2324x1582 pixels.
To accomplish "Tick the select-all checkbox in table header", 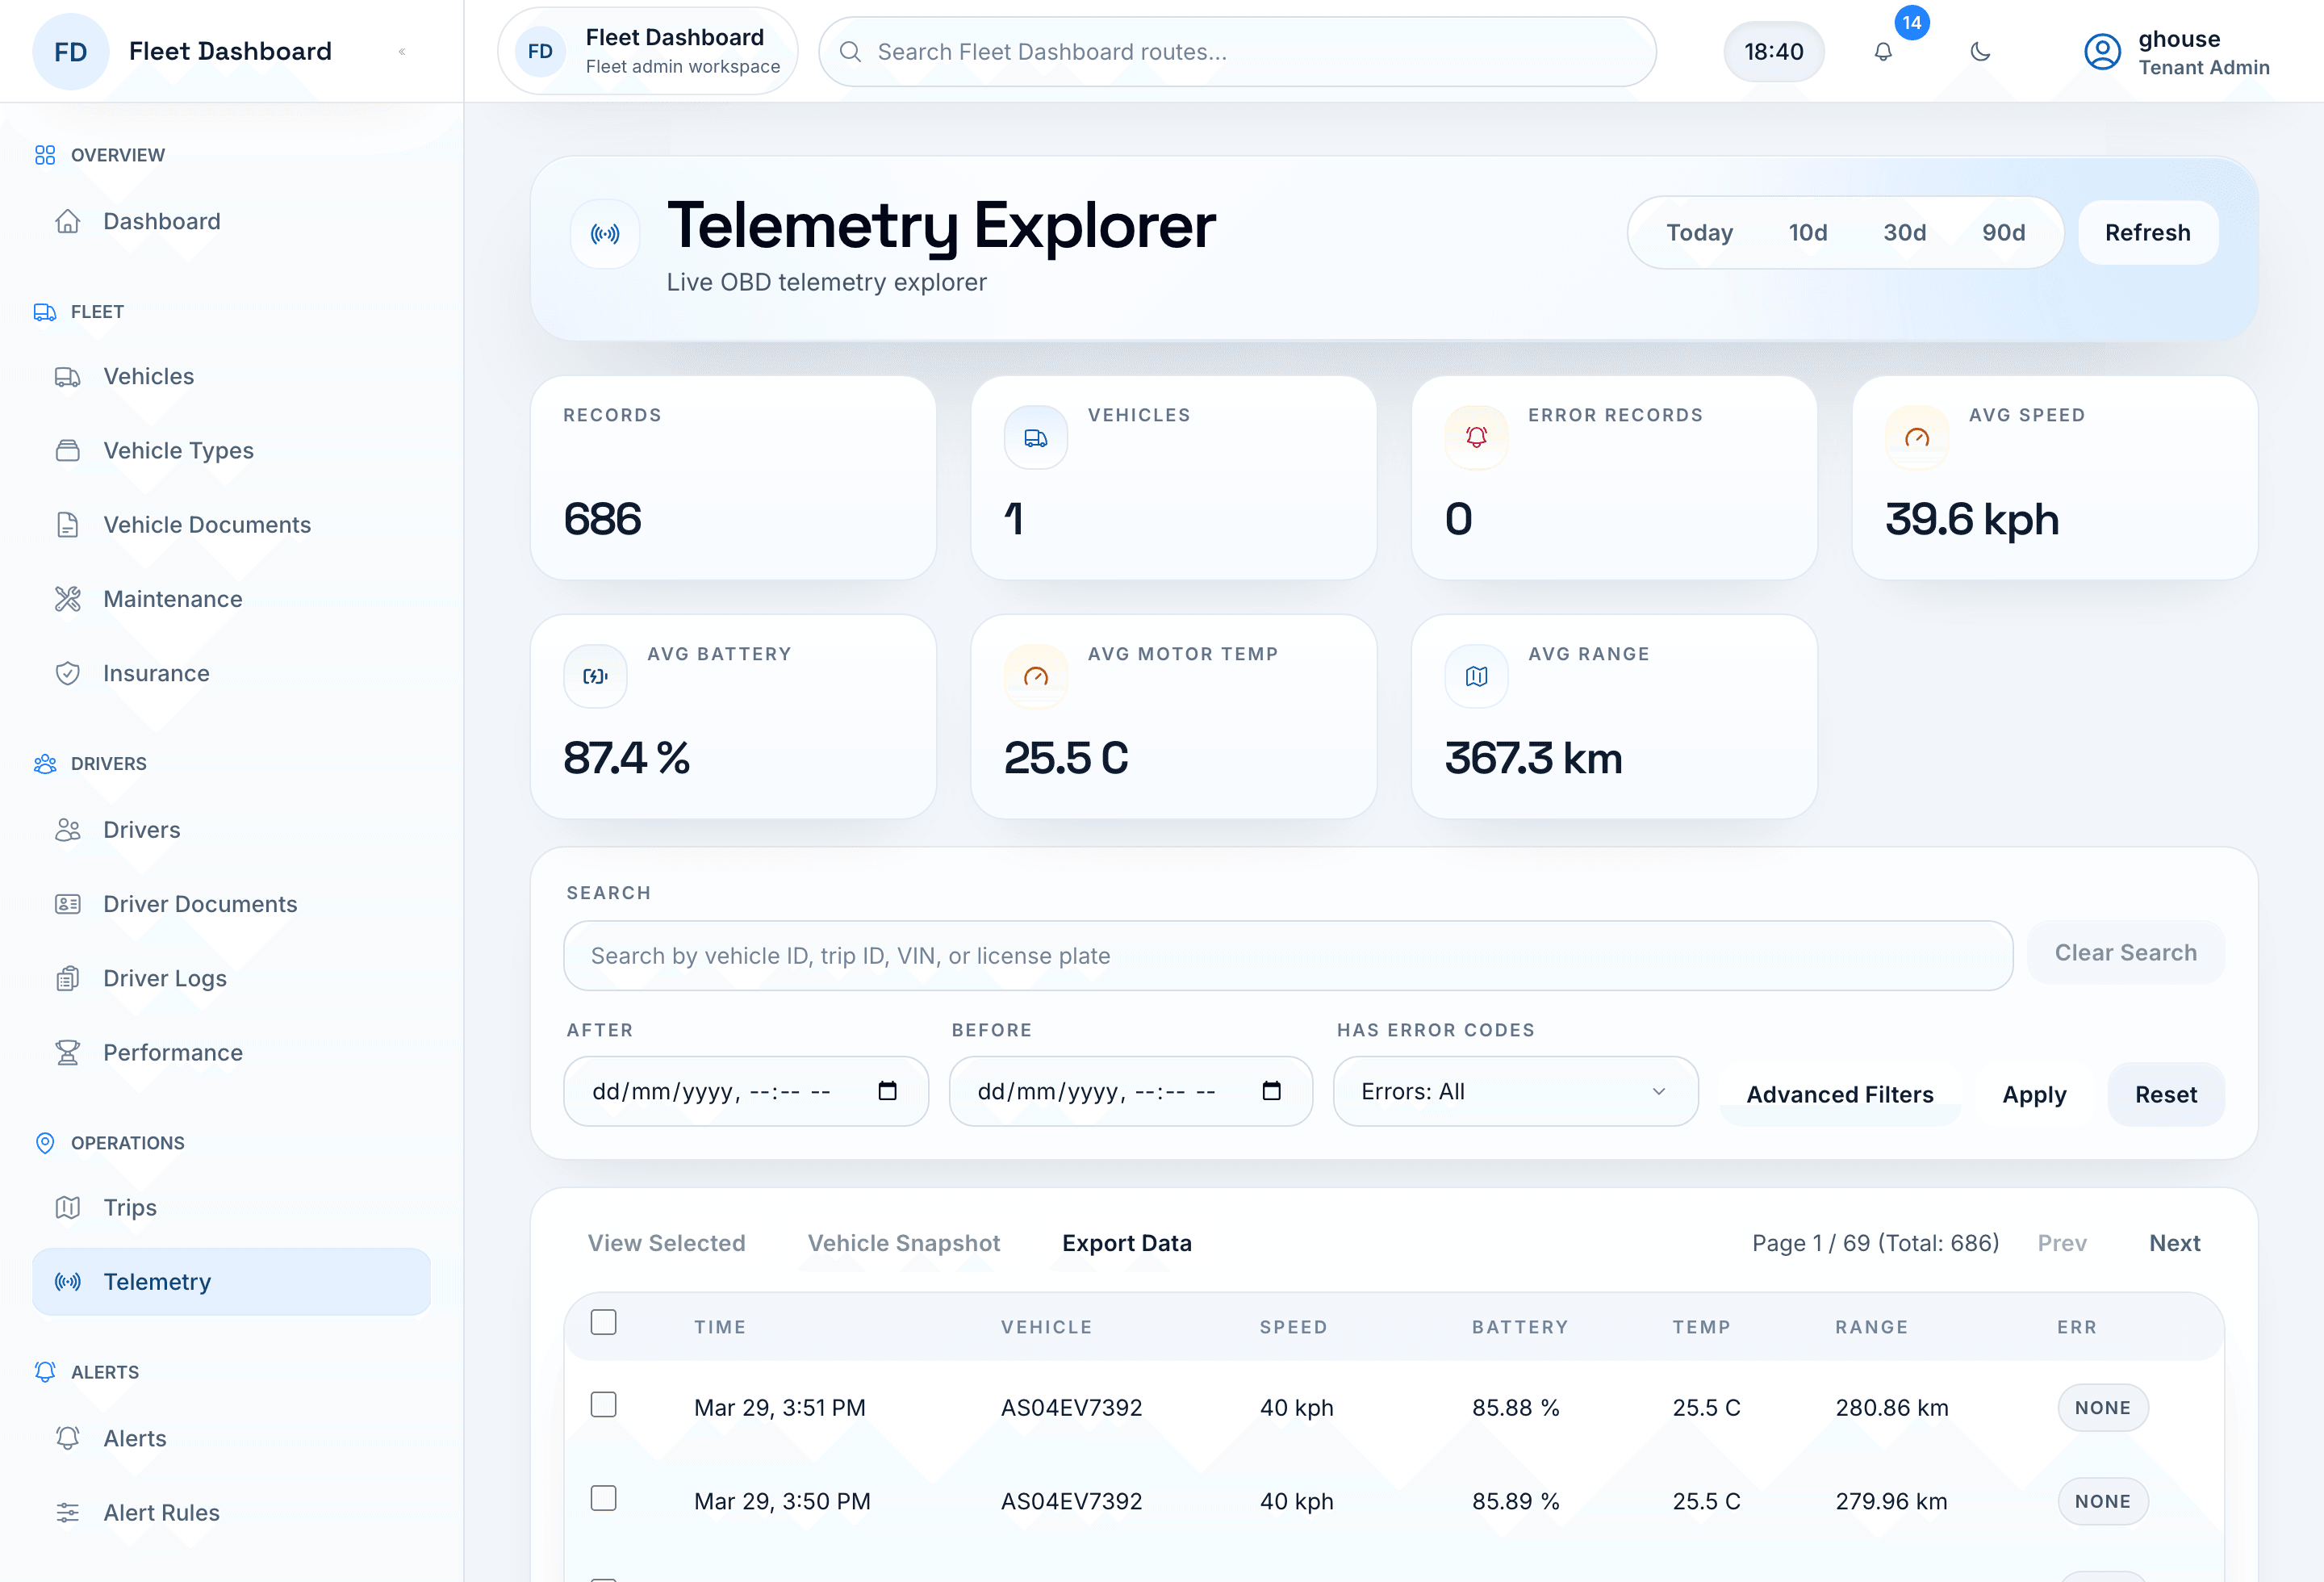I will (603, 1323).
